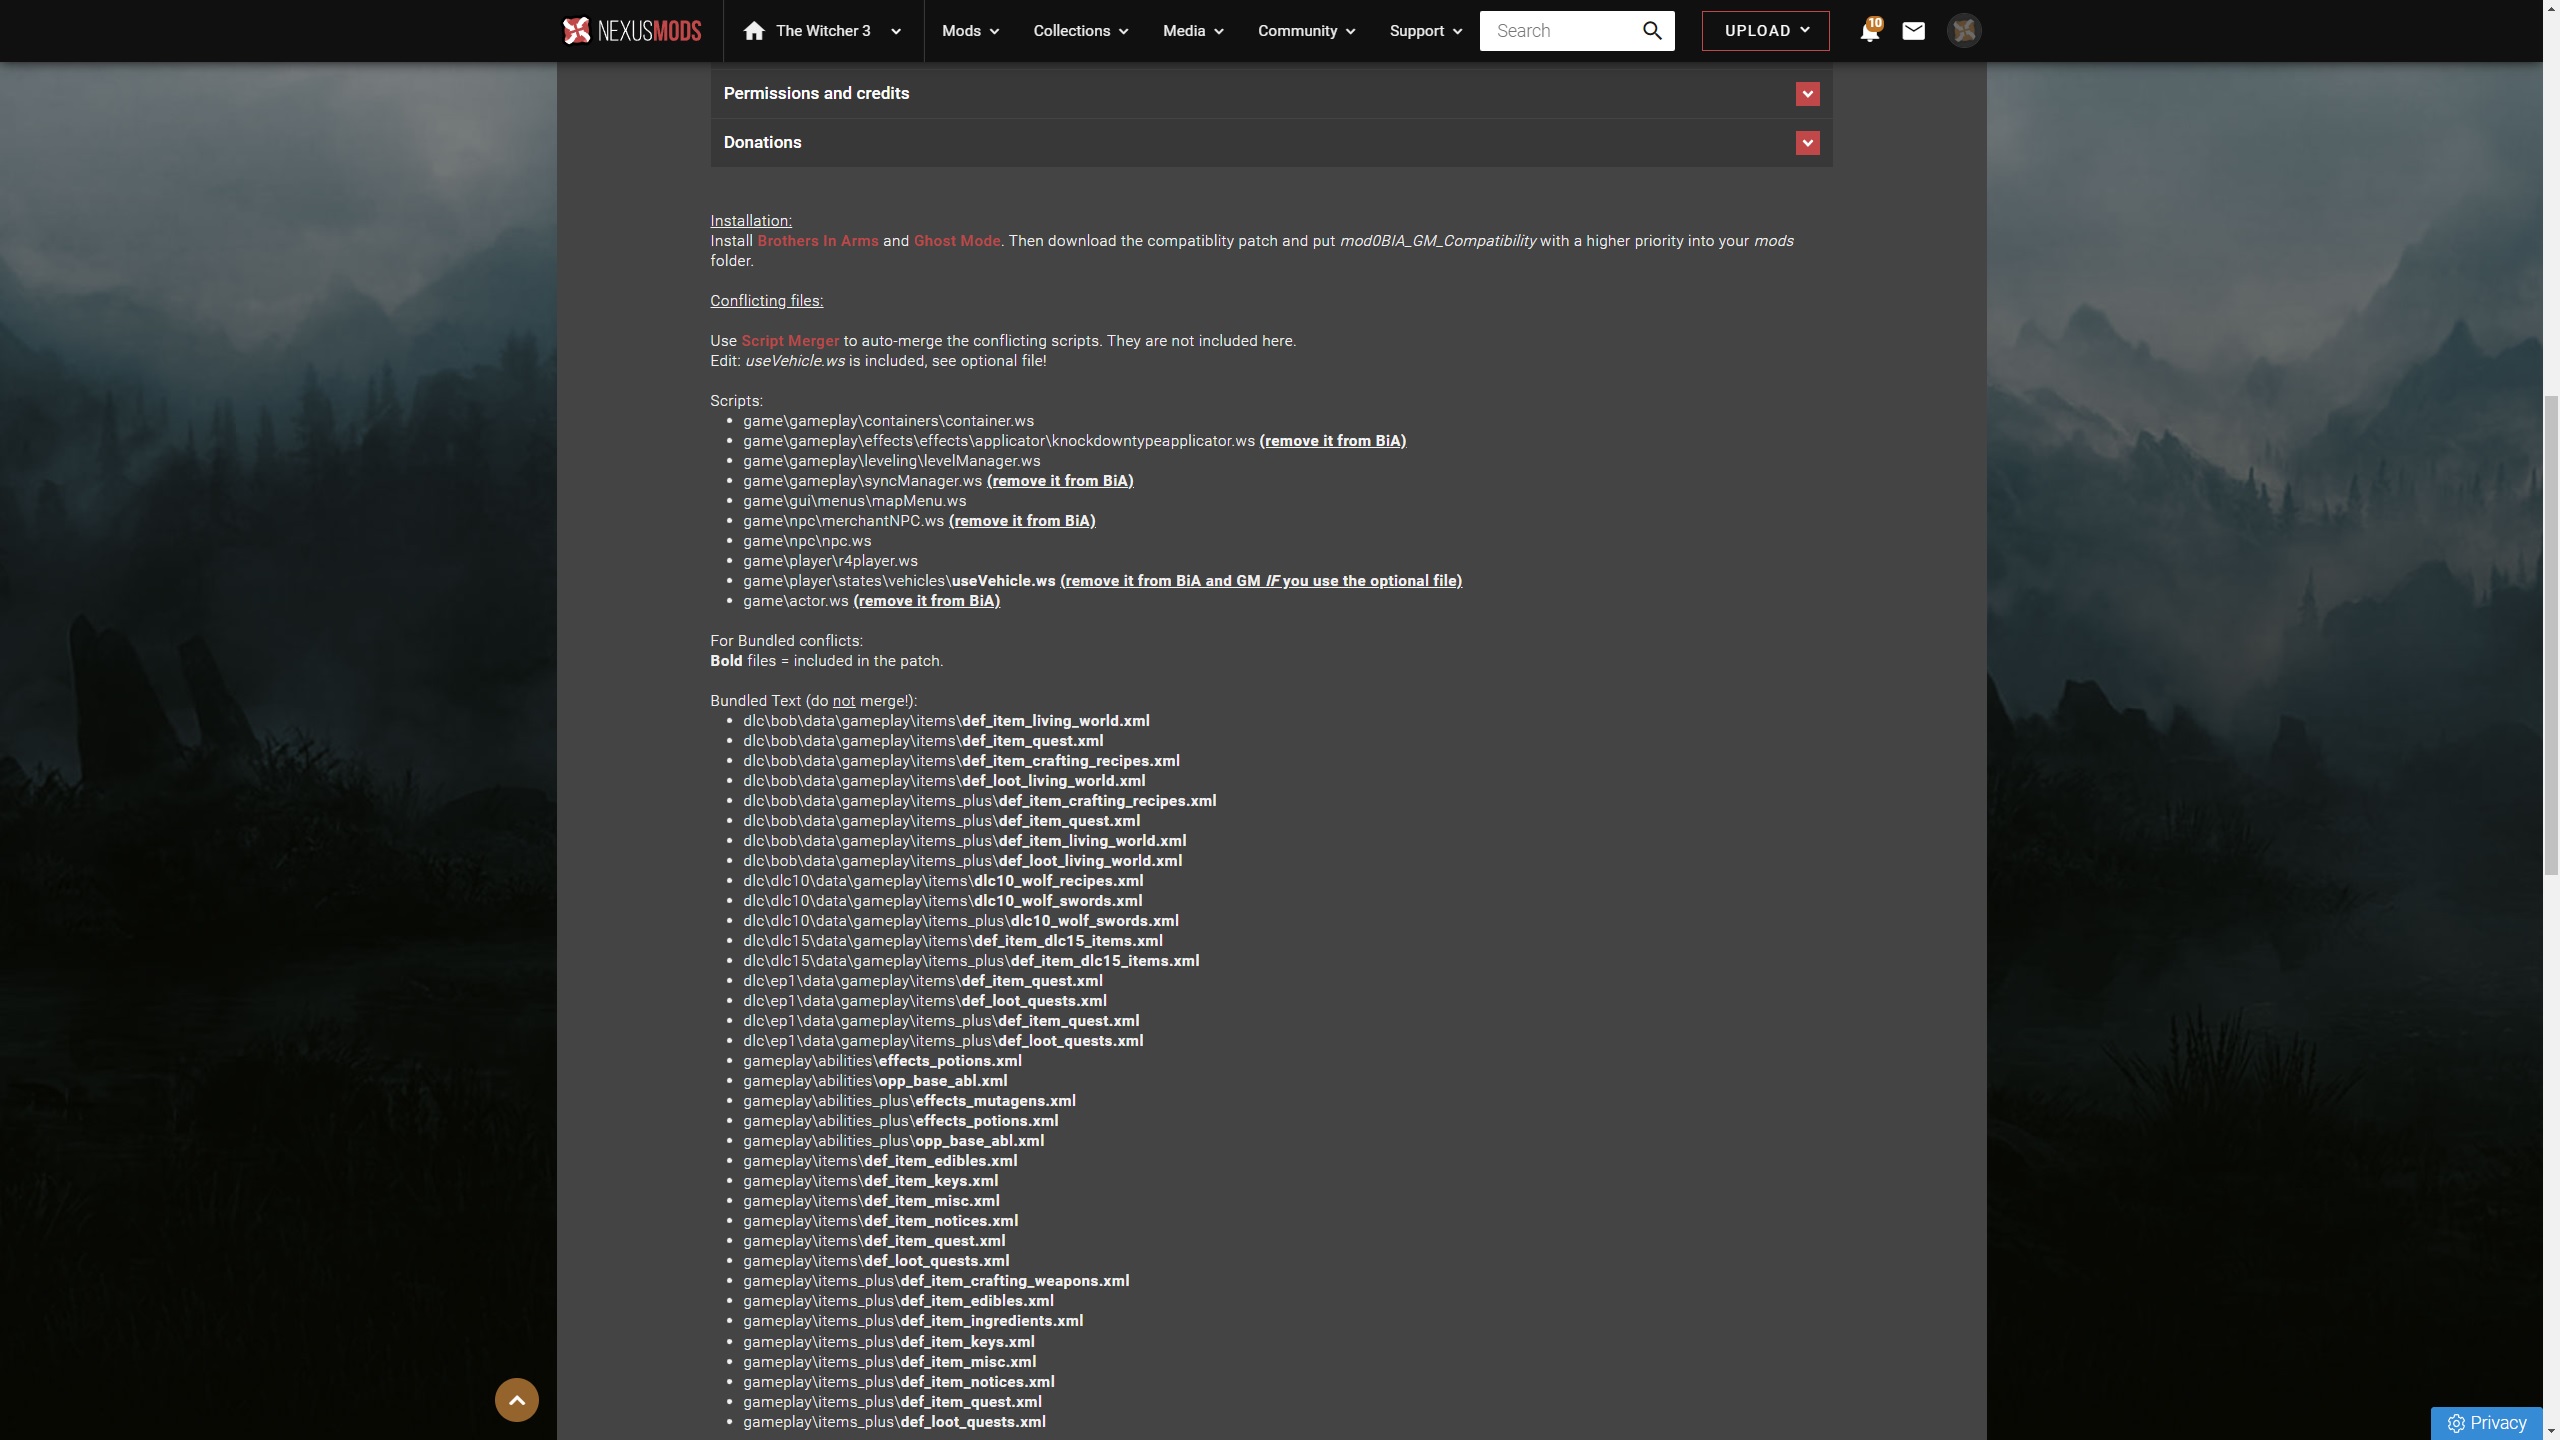Viewport: 2560px width, 1440px height.
Task: Click the Nexus Mods logo
Action: coord(631,31)
